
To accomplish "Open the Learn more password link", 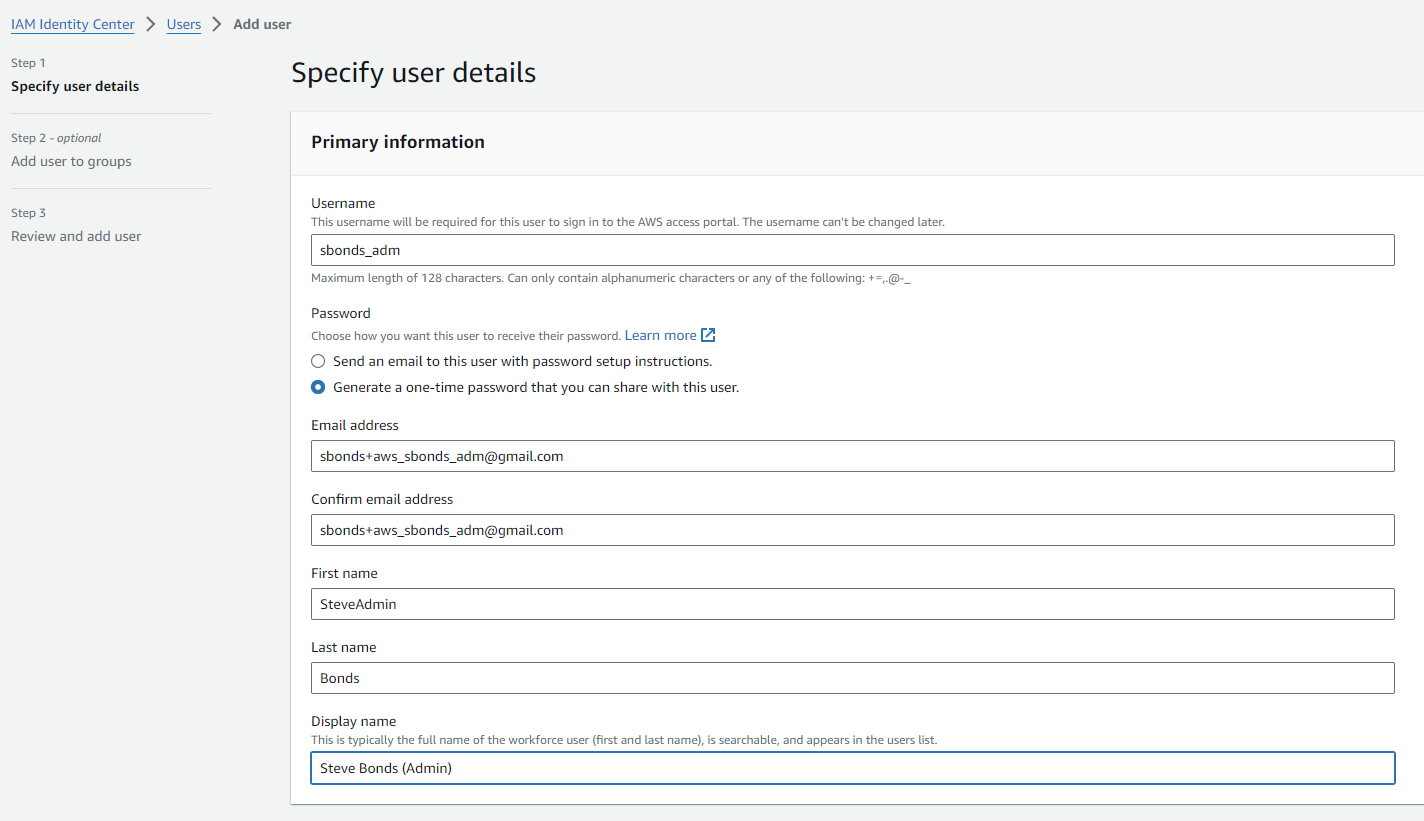I will pyautogui.click(x=660, y=335).
